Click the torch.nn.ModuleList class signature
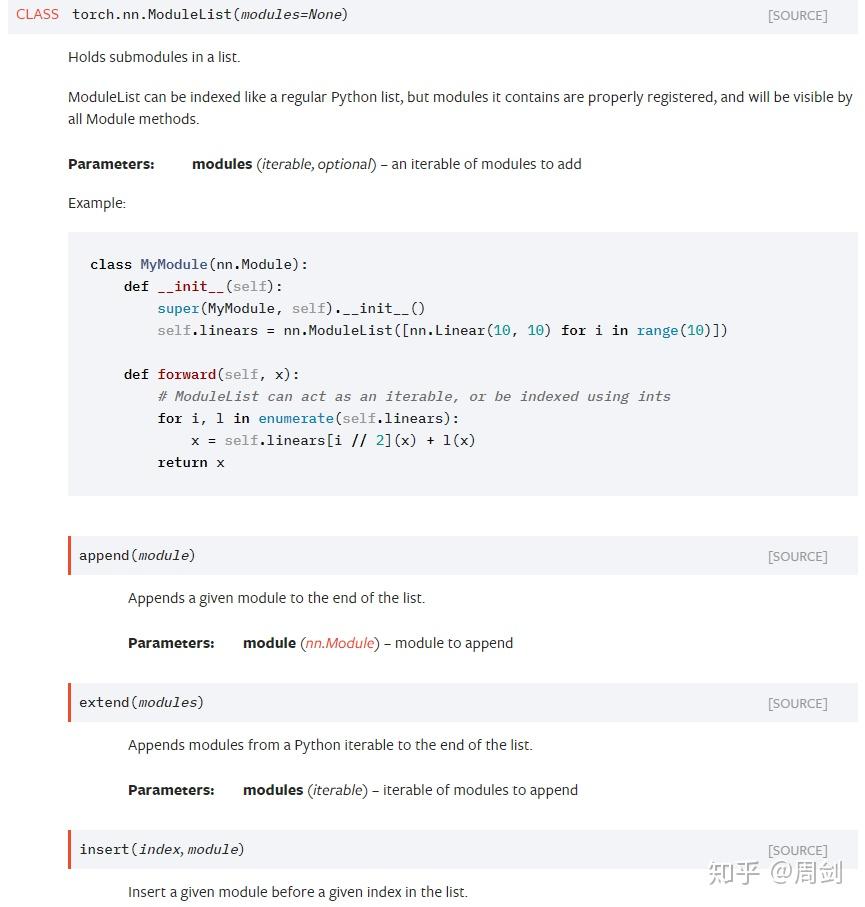This screenshot has width=865, height=907. click(x=209, y=14)
